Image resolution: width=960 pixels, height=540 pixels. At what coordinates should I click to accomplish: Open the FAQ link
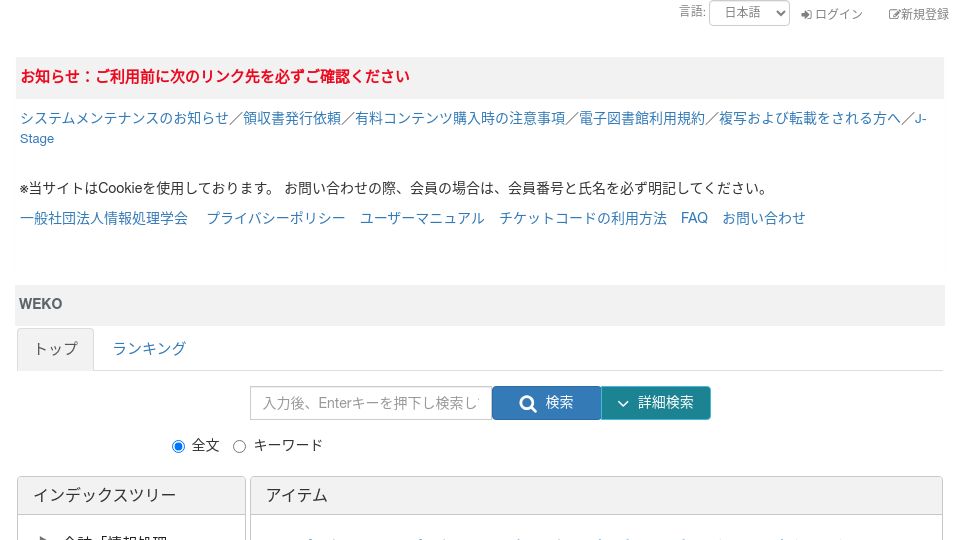point(694,218)
